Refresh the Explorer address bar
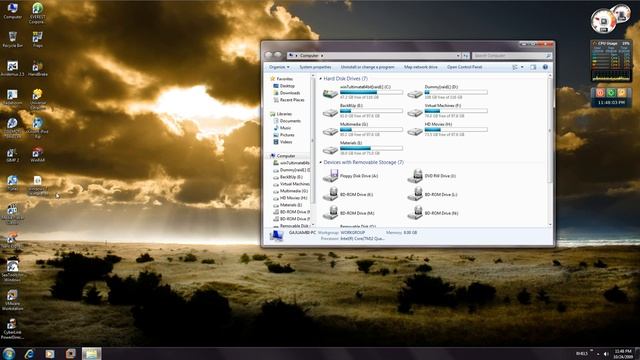 click(466, 56)
